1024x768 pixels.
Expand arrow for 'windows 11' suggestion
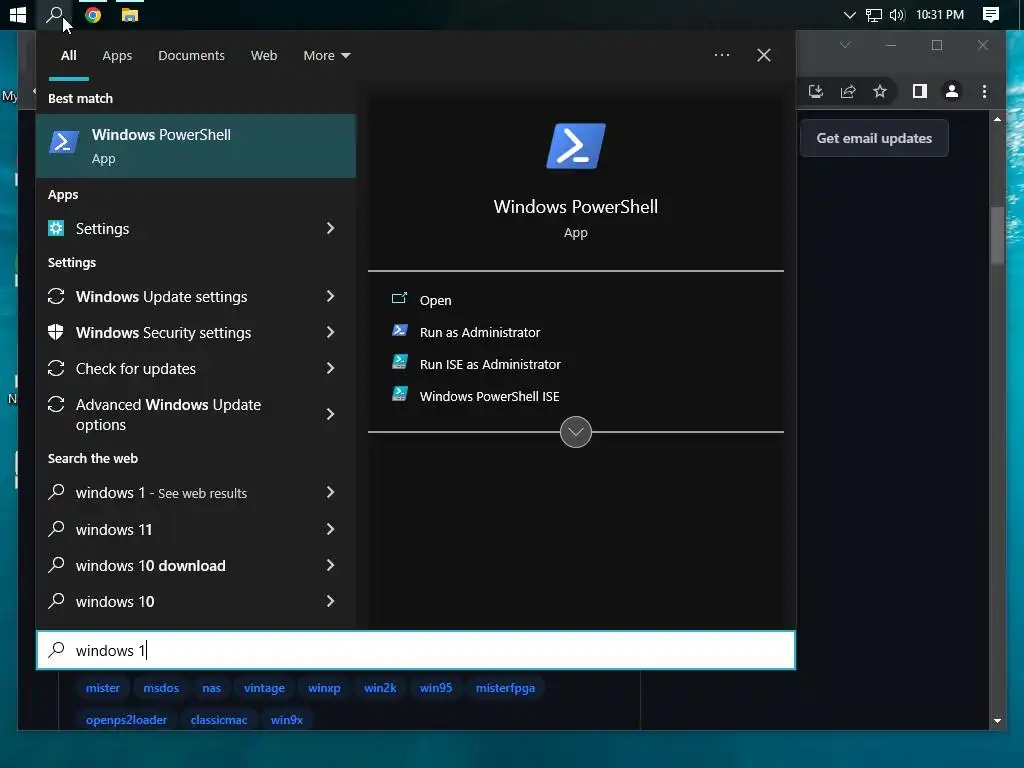[330, 528]
